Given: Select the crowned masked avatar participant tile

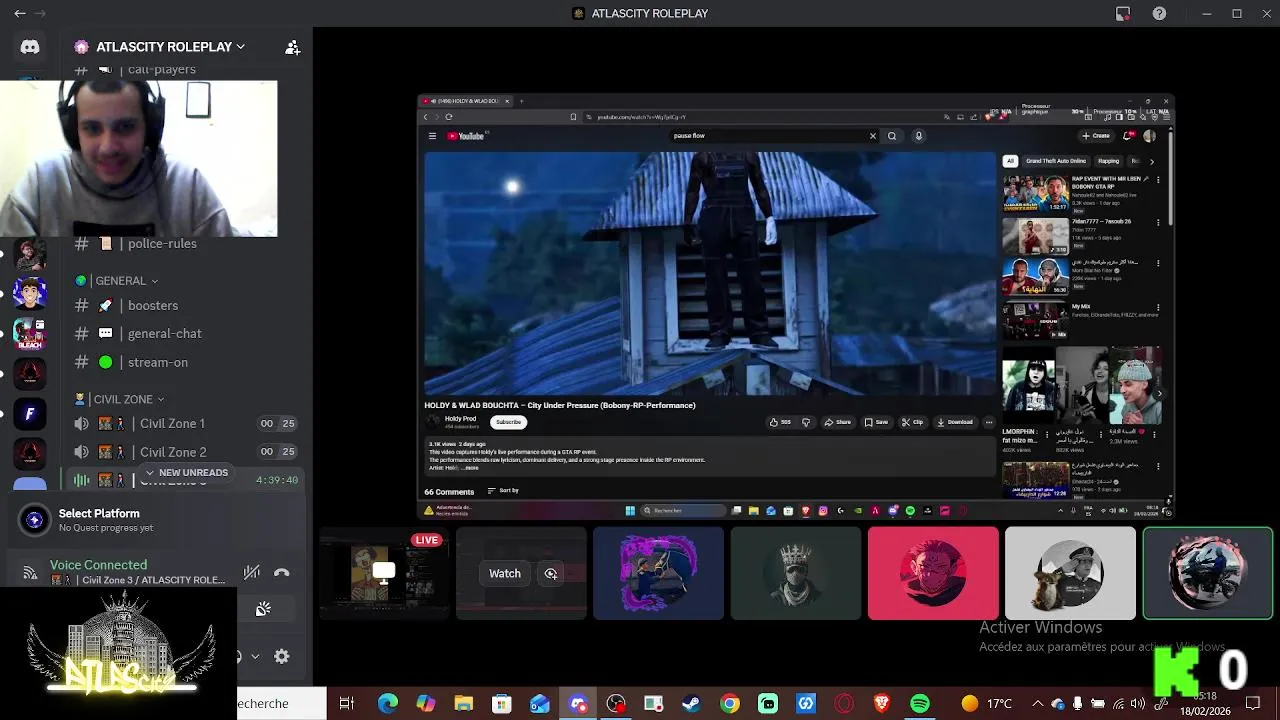Looking at the screenshot, I should (x=795, y=573).
